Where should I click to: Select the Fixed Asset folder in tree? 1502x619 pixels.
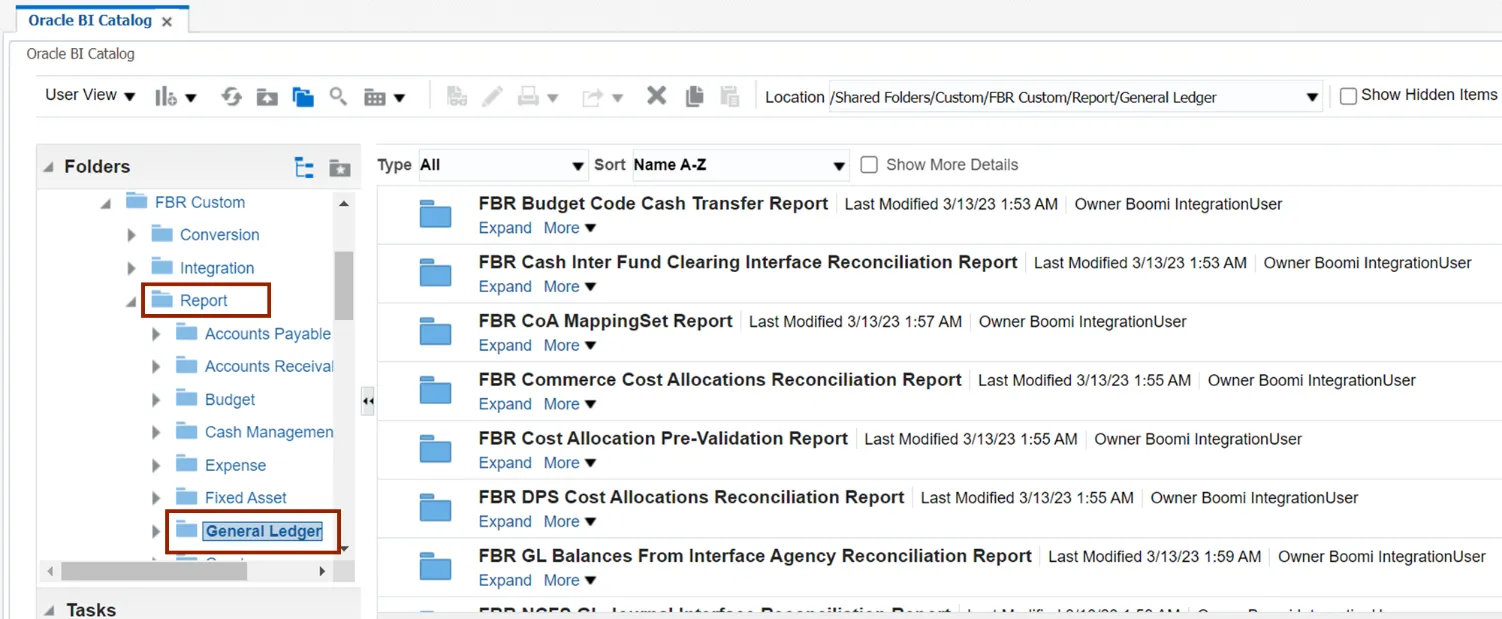click(245, 497)
